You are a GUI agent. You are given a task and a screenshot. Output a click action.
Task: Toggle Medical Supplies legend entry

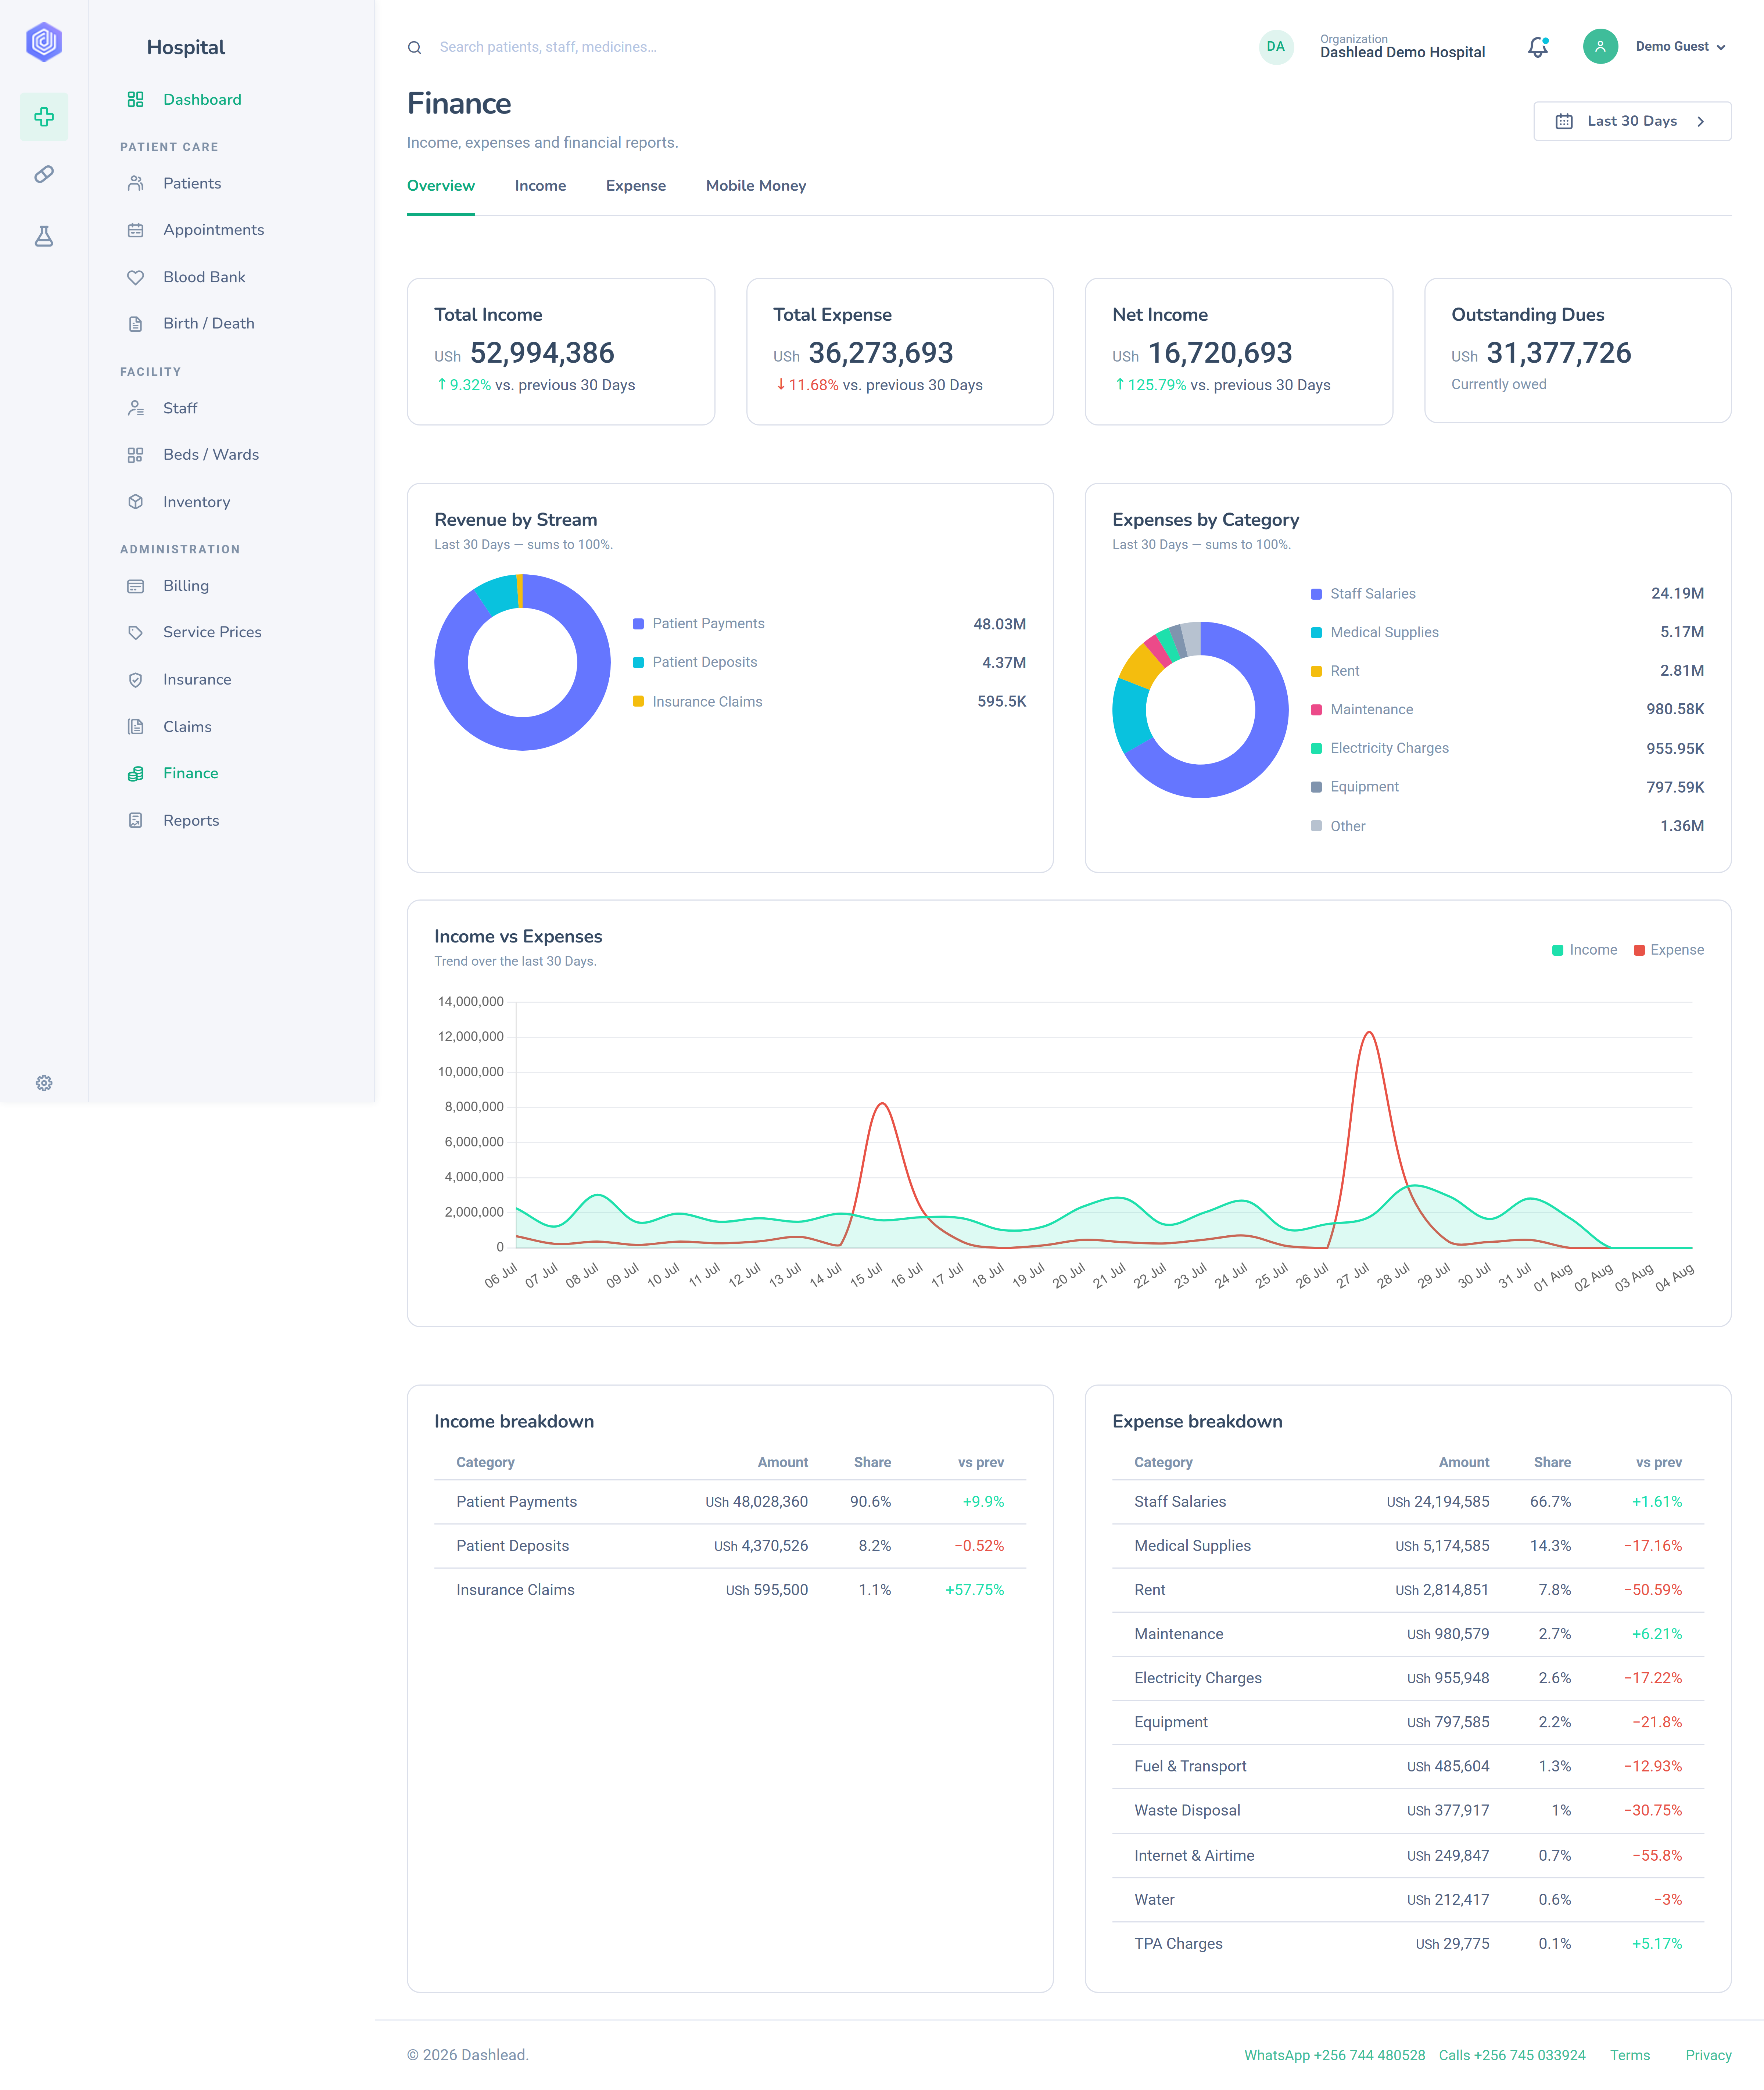tap(1374, 632)
